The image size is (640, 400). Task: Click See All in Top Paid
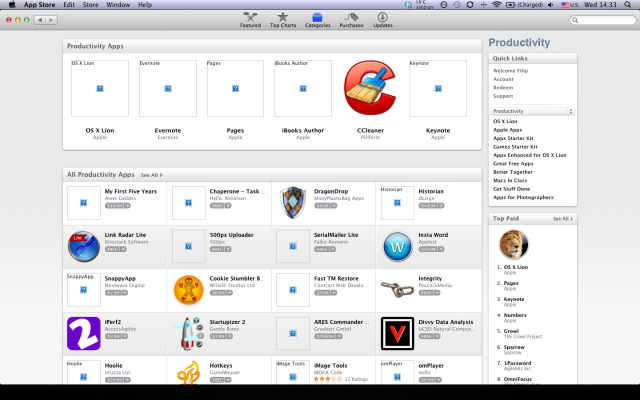click(x=562, y=219)
